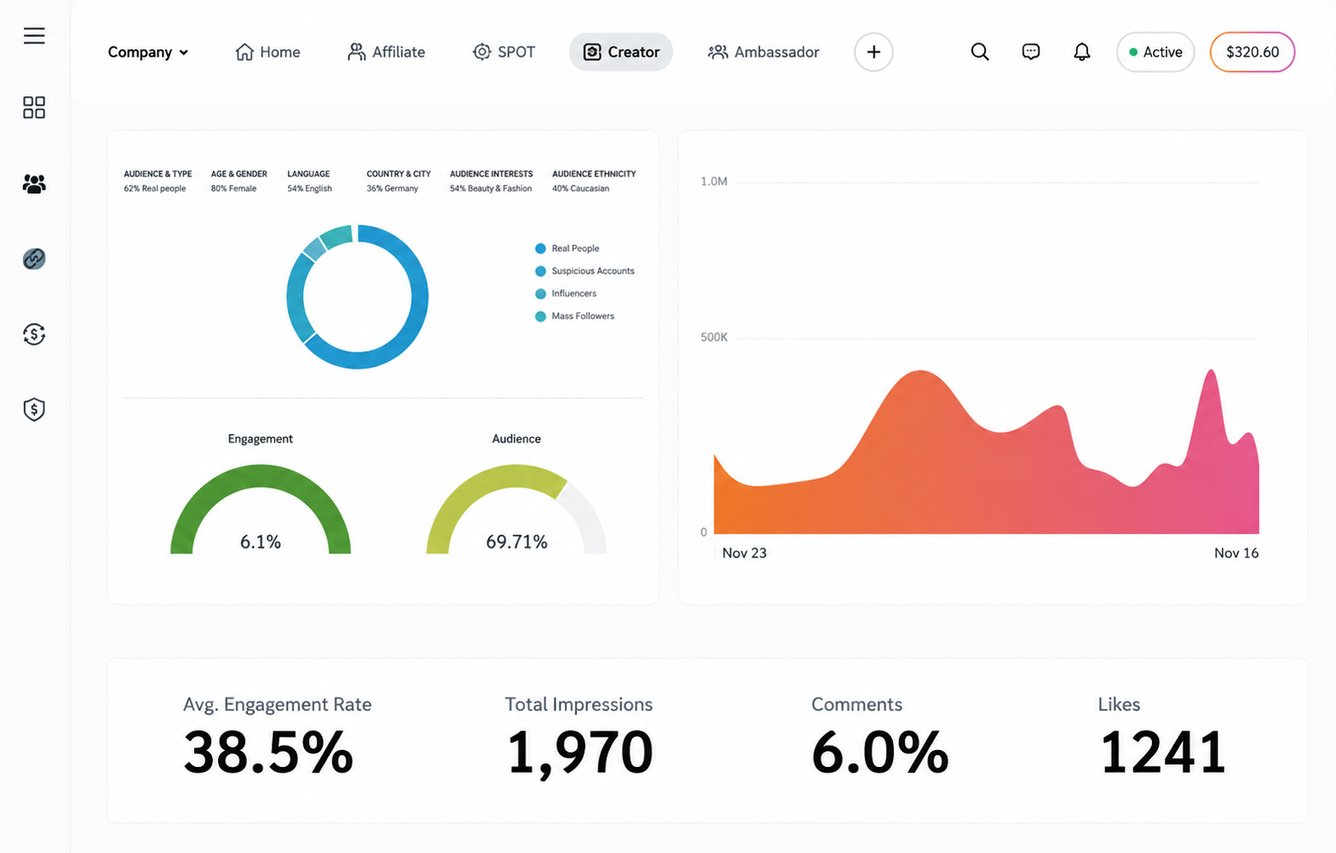Viewport: 1336px width, 853px height.
Task: Open the chat messages icon
Action: (1031, 52)
